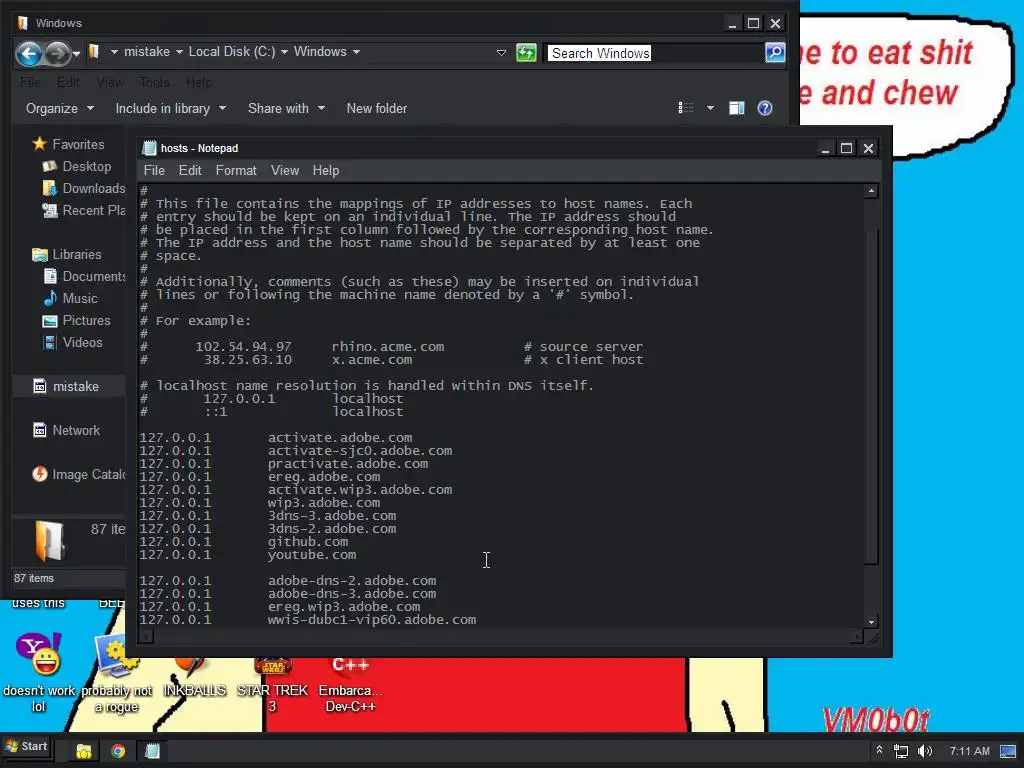Viewport: 1024px width, 768px height.
Task: Open the Organize dropdown menu
Action: (x=59, y=108)
